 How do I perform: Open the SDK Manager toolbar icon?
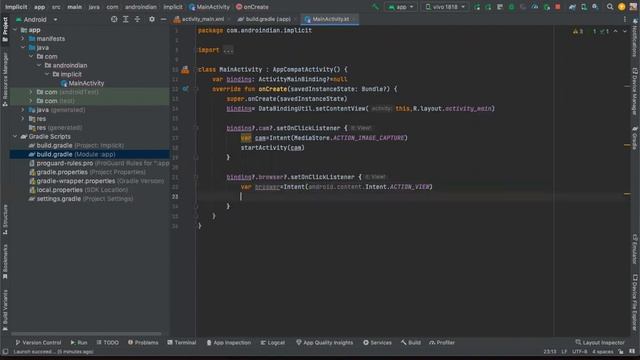click(x=596, y=7)
